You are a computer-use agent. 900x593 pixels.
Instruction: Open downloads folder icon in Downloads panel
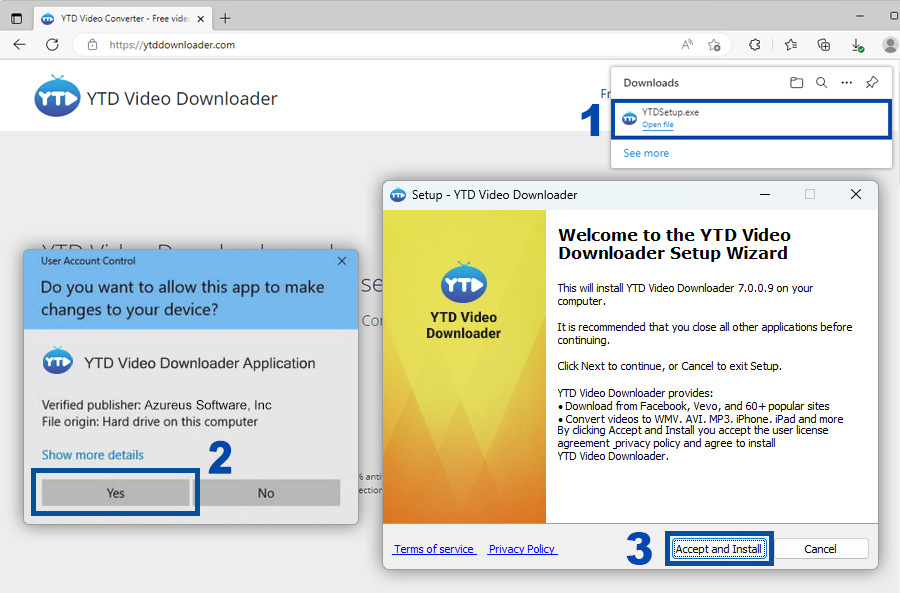tap(796, 83)
